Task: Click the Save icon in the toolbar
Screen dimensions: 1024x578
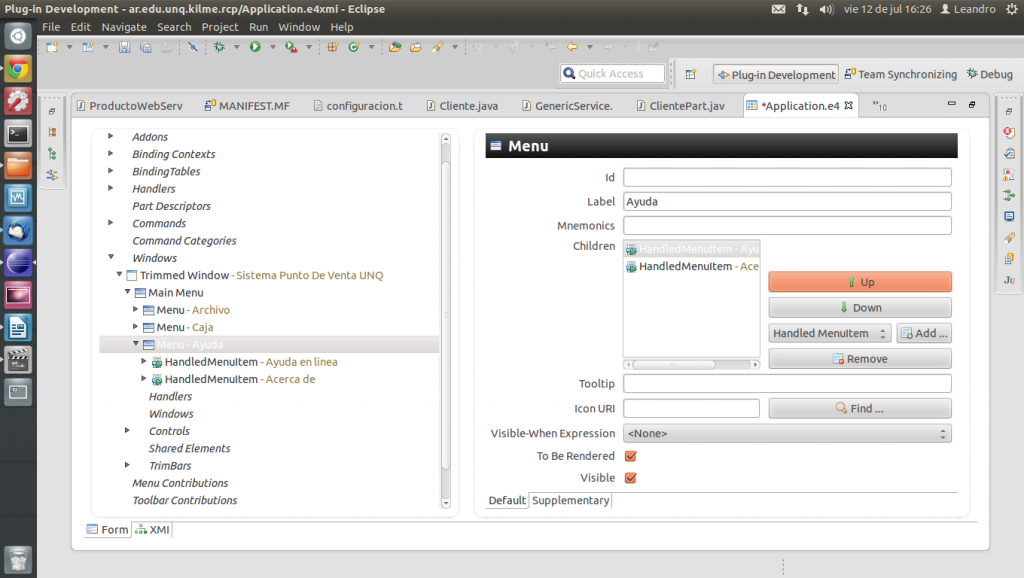Action: [x=126, y=47]
